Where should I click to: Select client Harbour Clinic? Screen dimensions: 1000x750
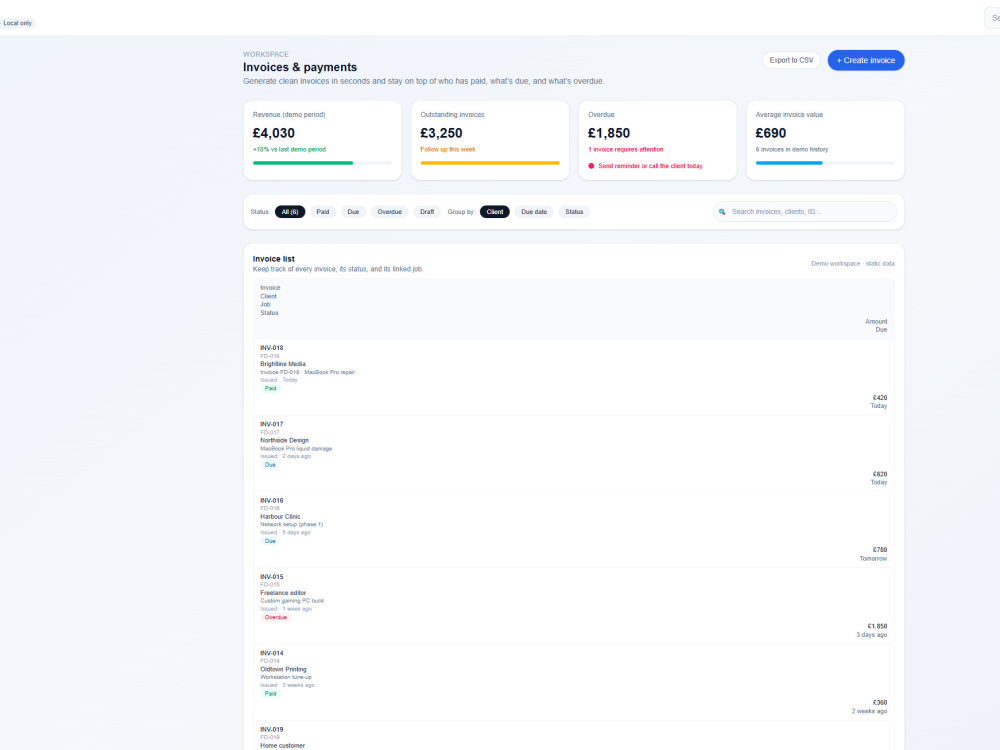pos(280,517)
